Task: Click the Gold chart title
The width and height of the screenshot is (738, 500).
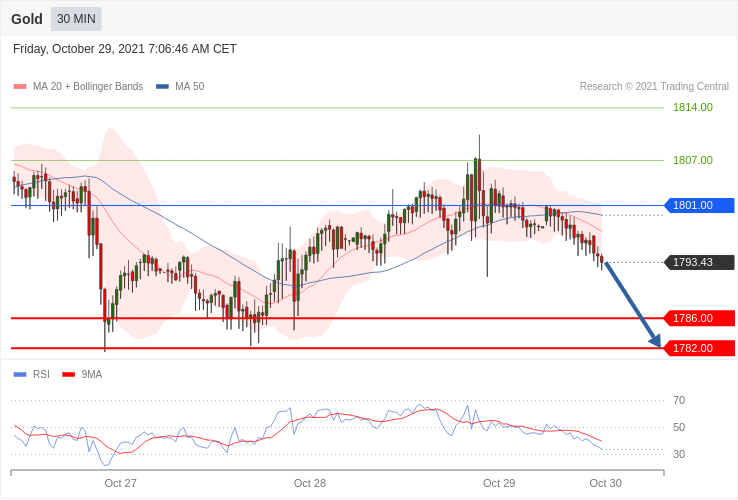Action: (x=27, y=19)
